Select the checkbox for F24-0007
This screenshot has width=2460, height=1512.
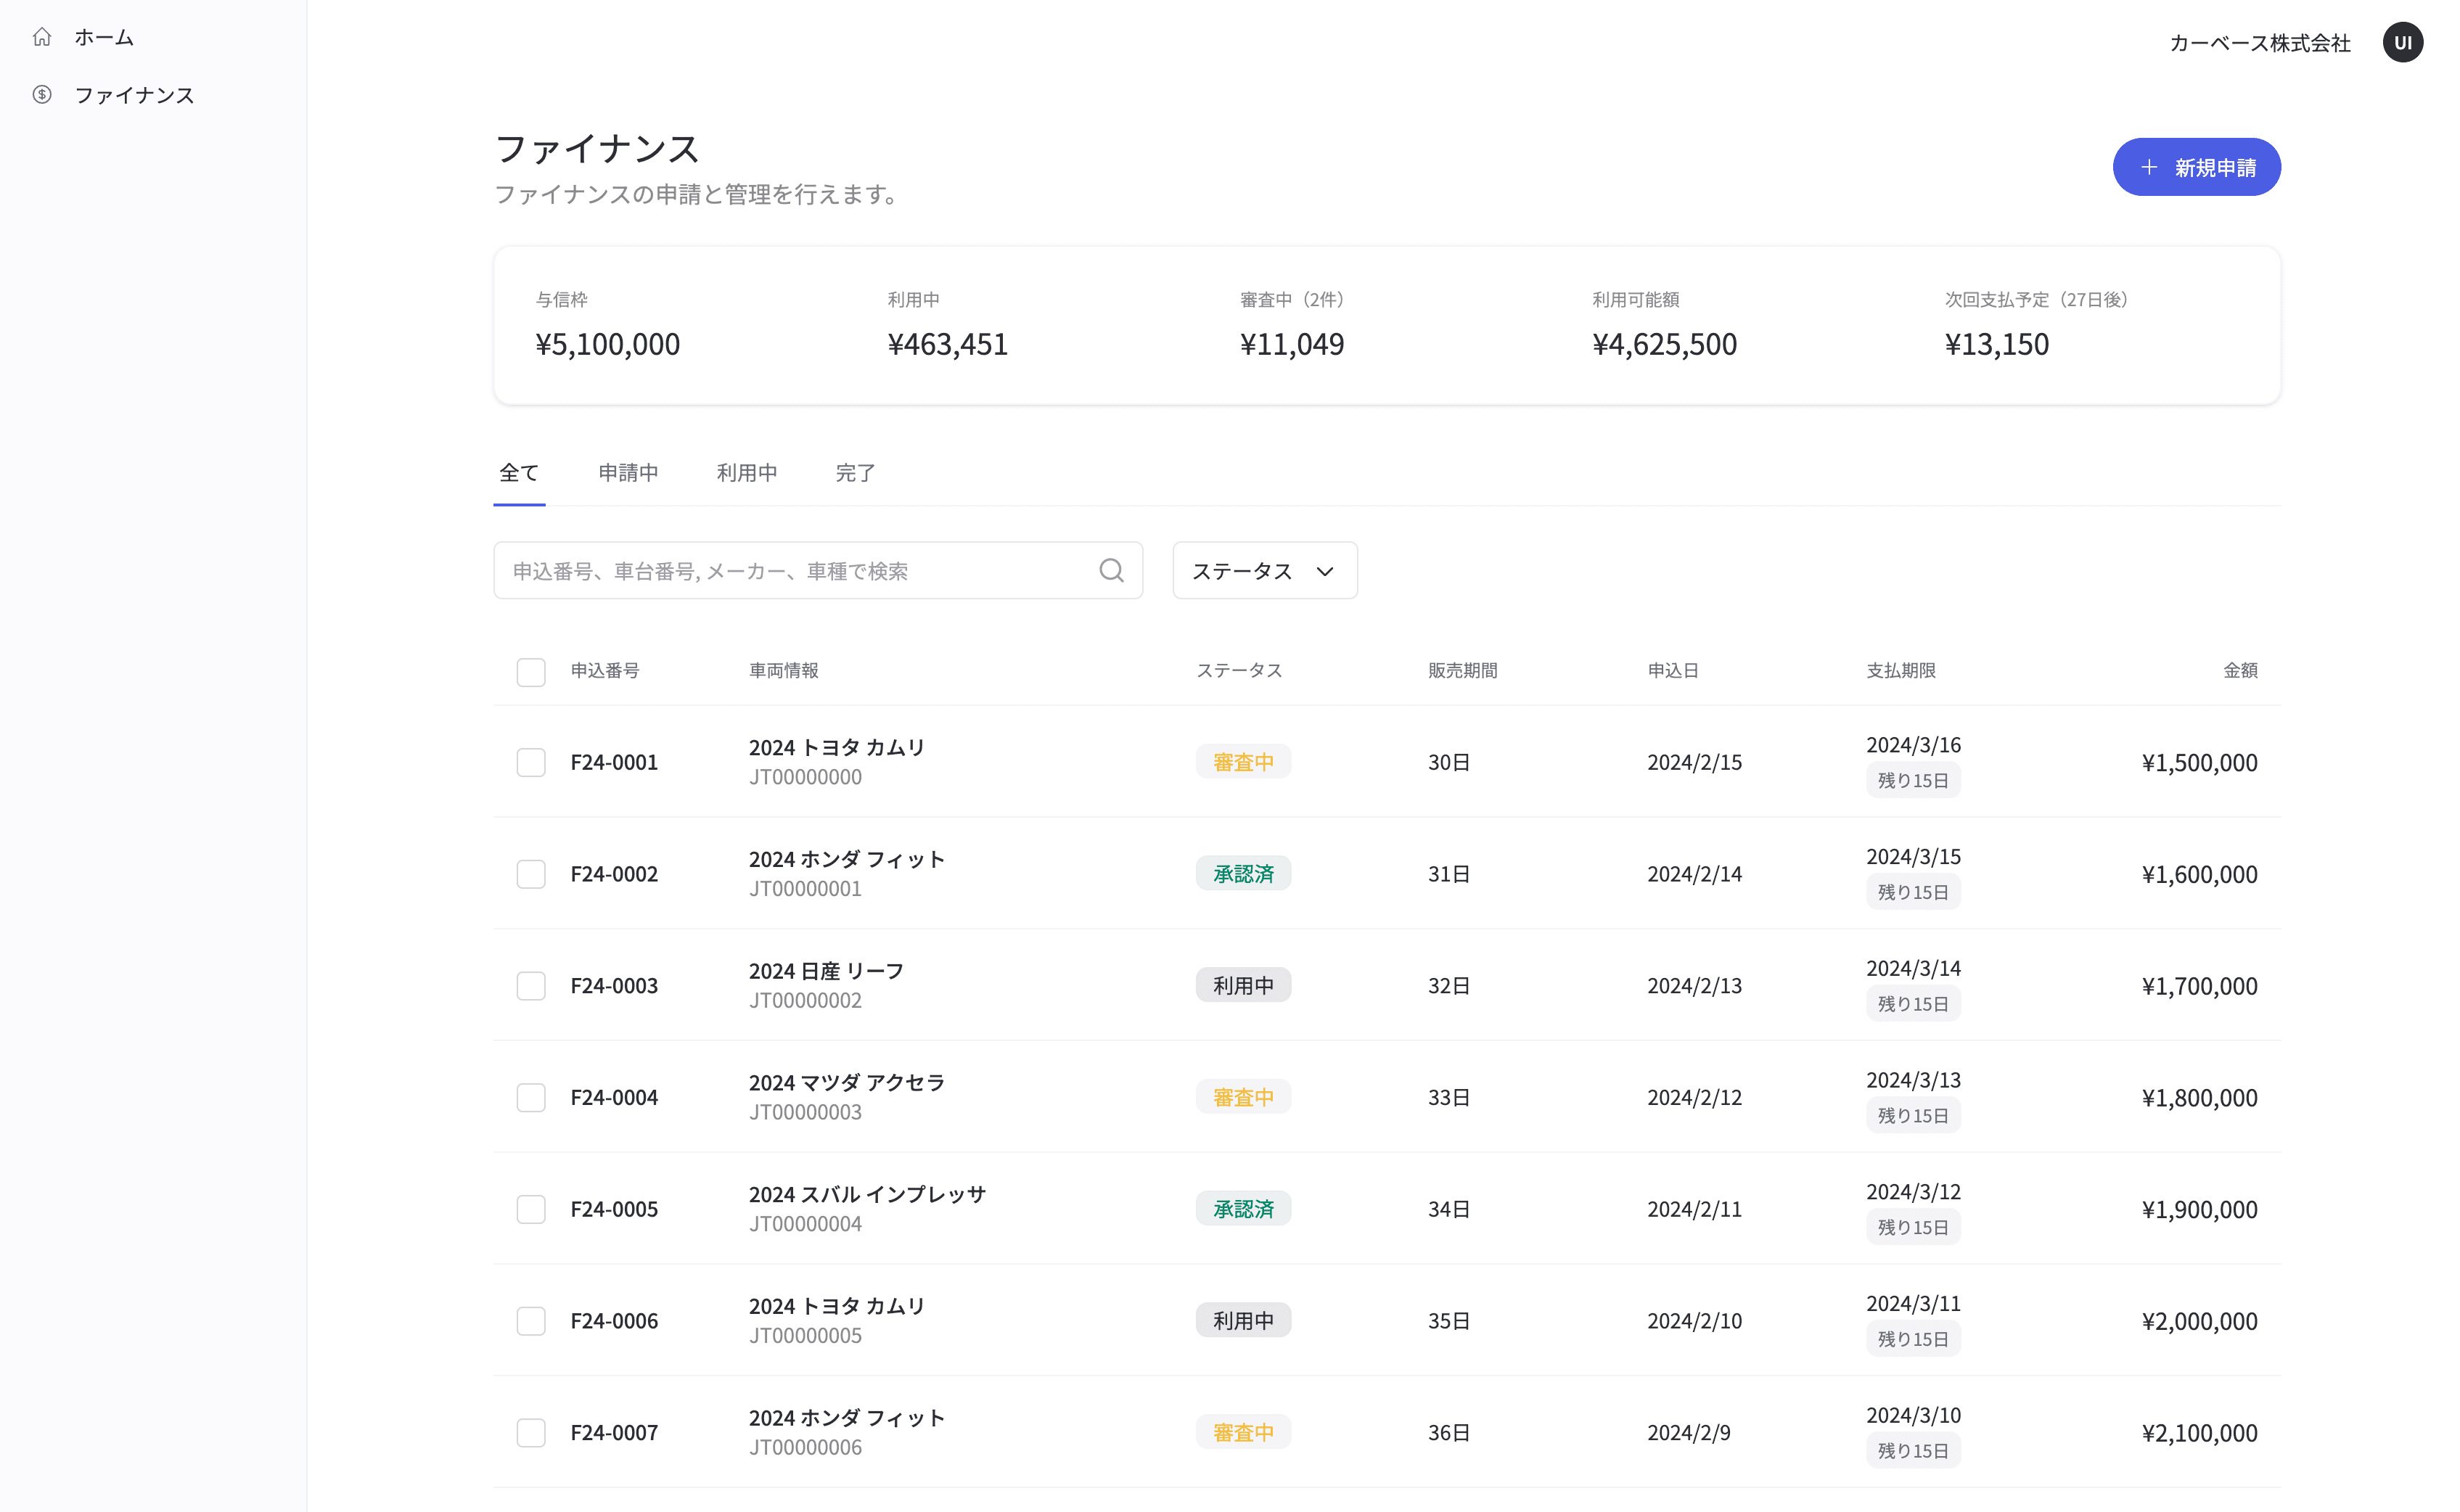click(531, 1432)
